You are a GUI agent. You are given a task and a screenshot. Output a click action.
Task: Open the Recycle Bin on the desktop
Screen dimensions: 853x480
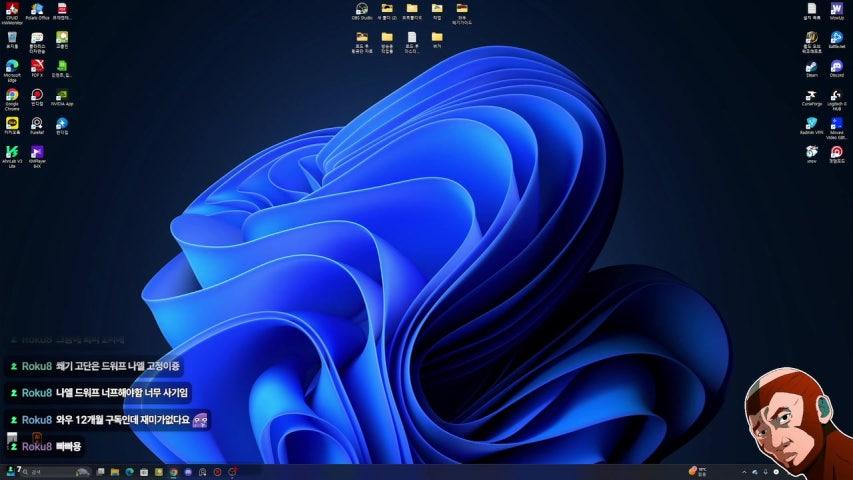12,38
